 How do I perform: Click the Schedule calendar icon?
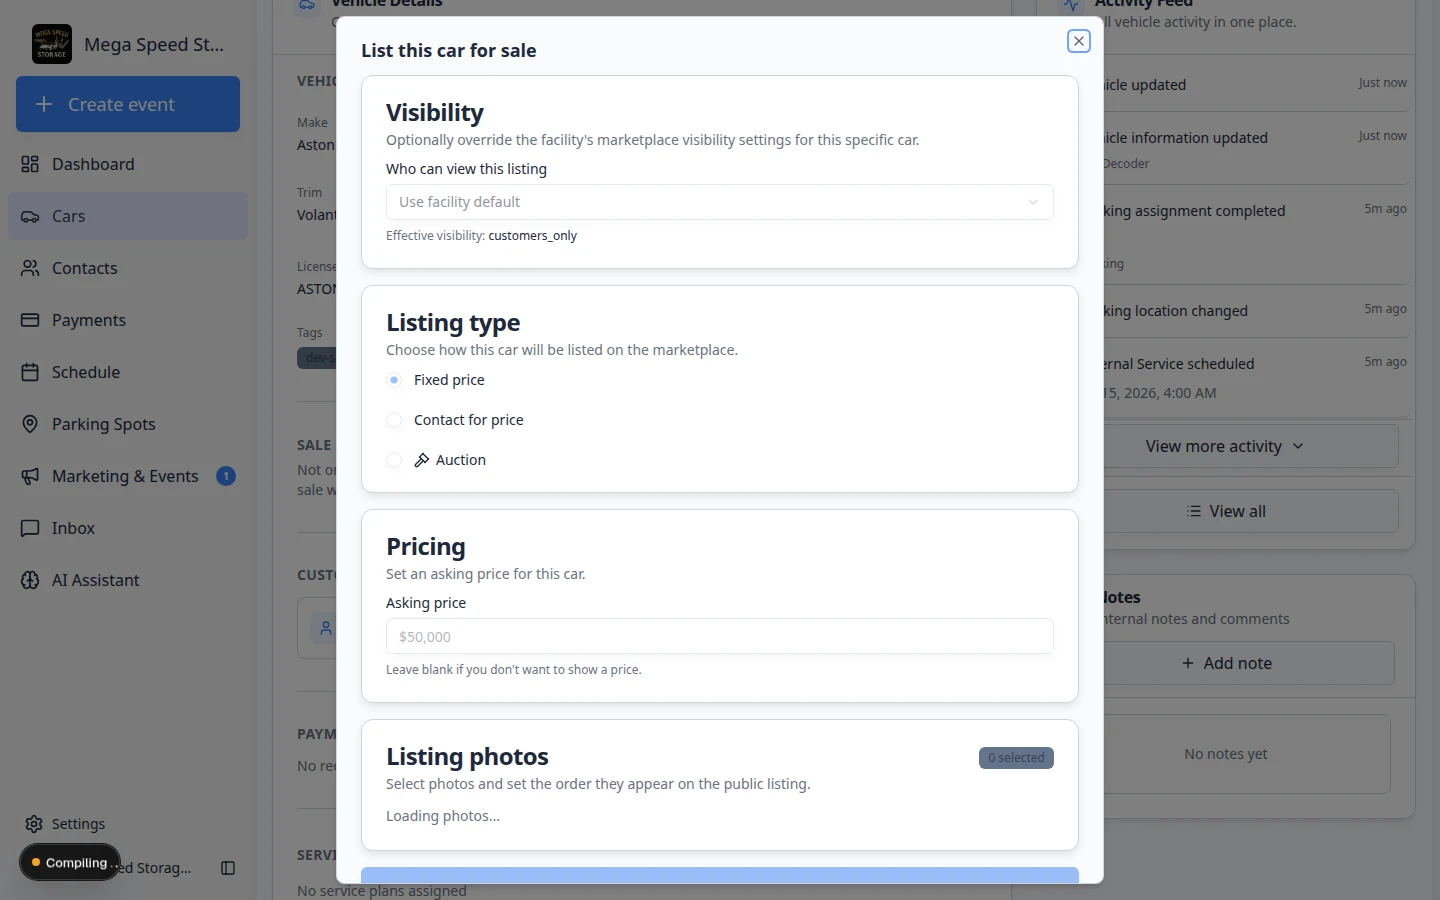tap(30, 372)
